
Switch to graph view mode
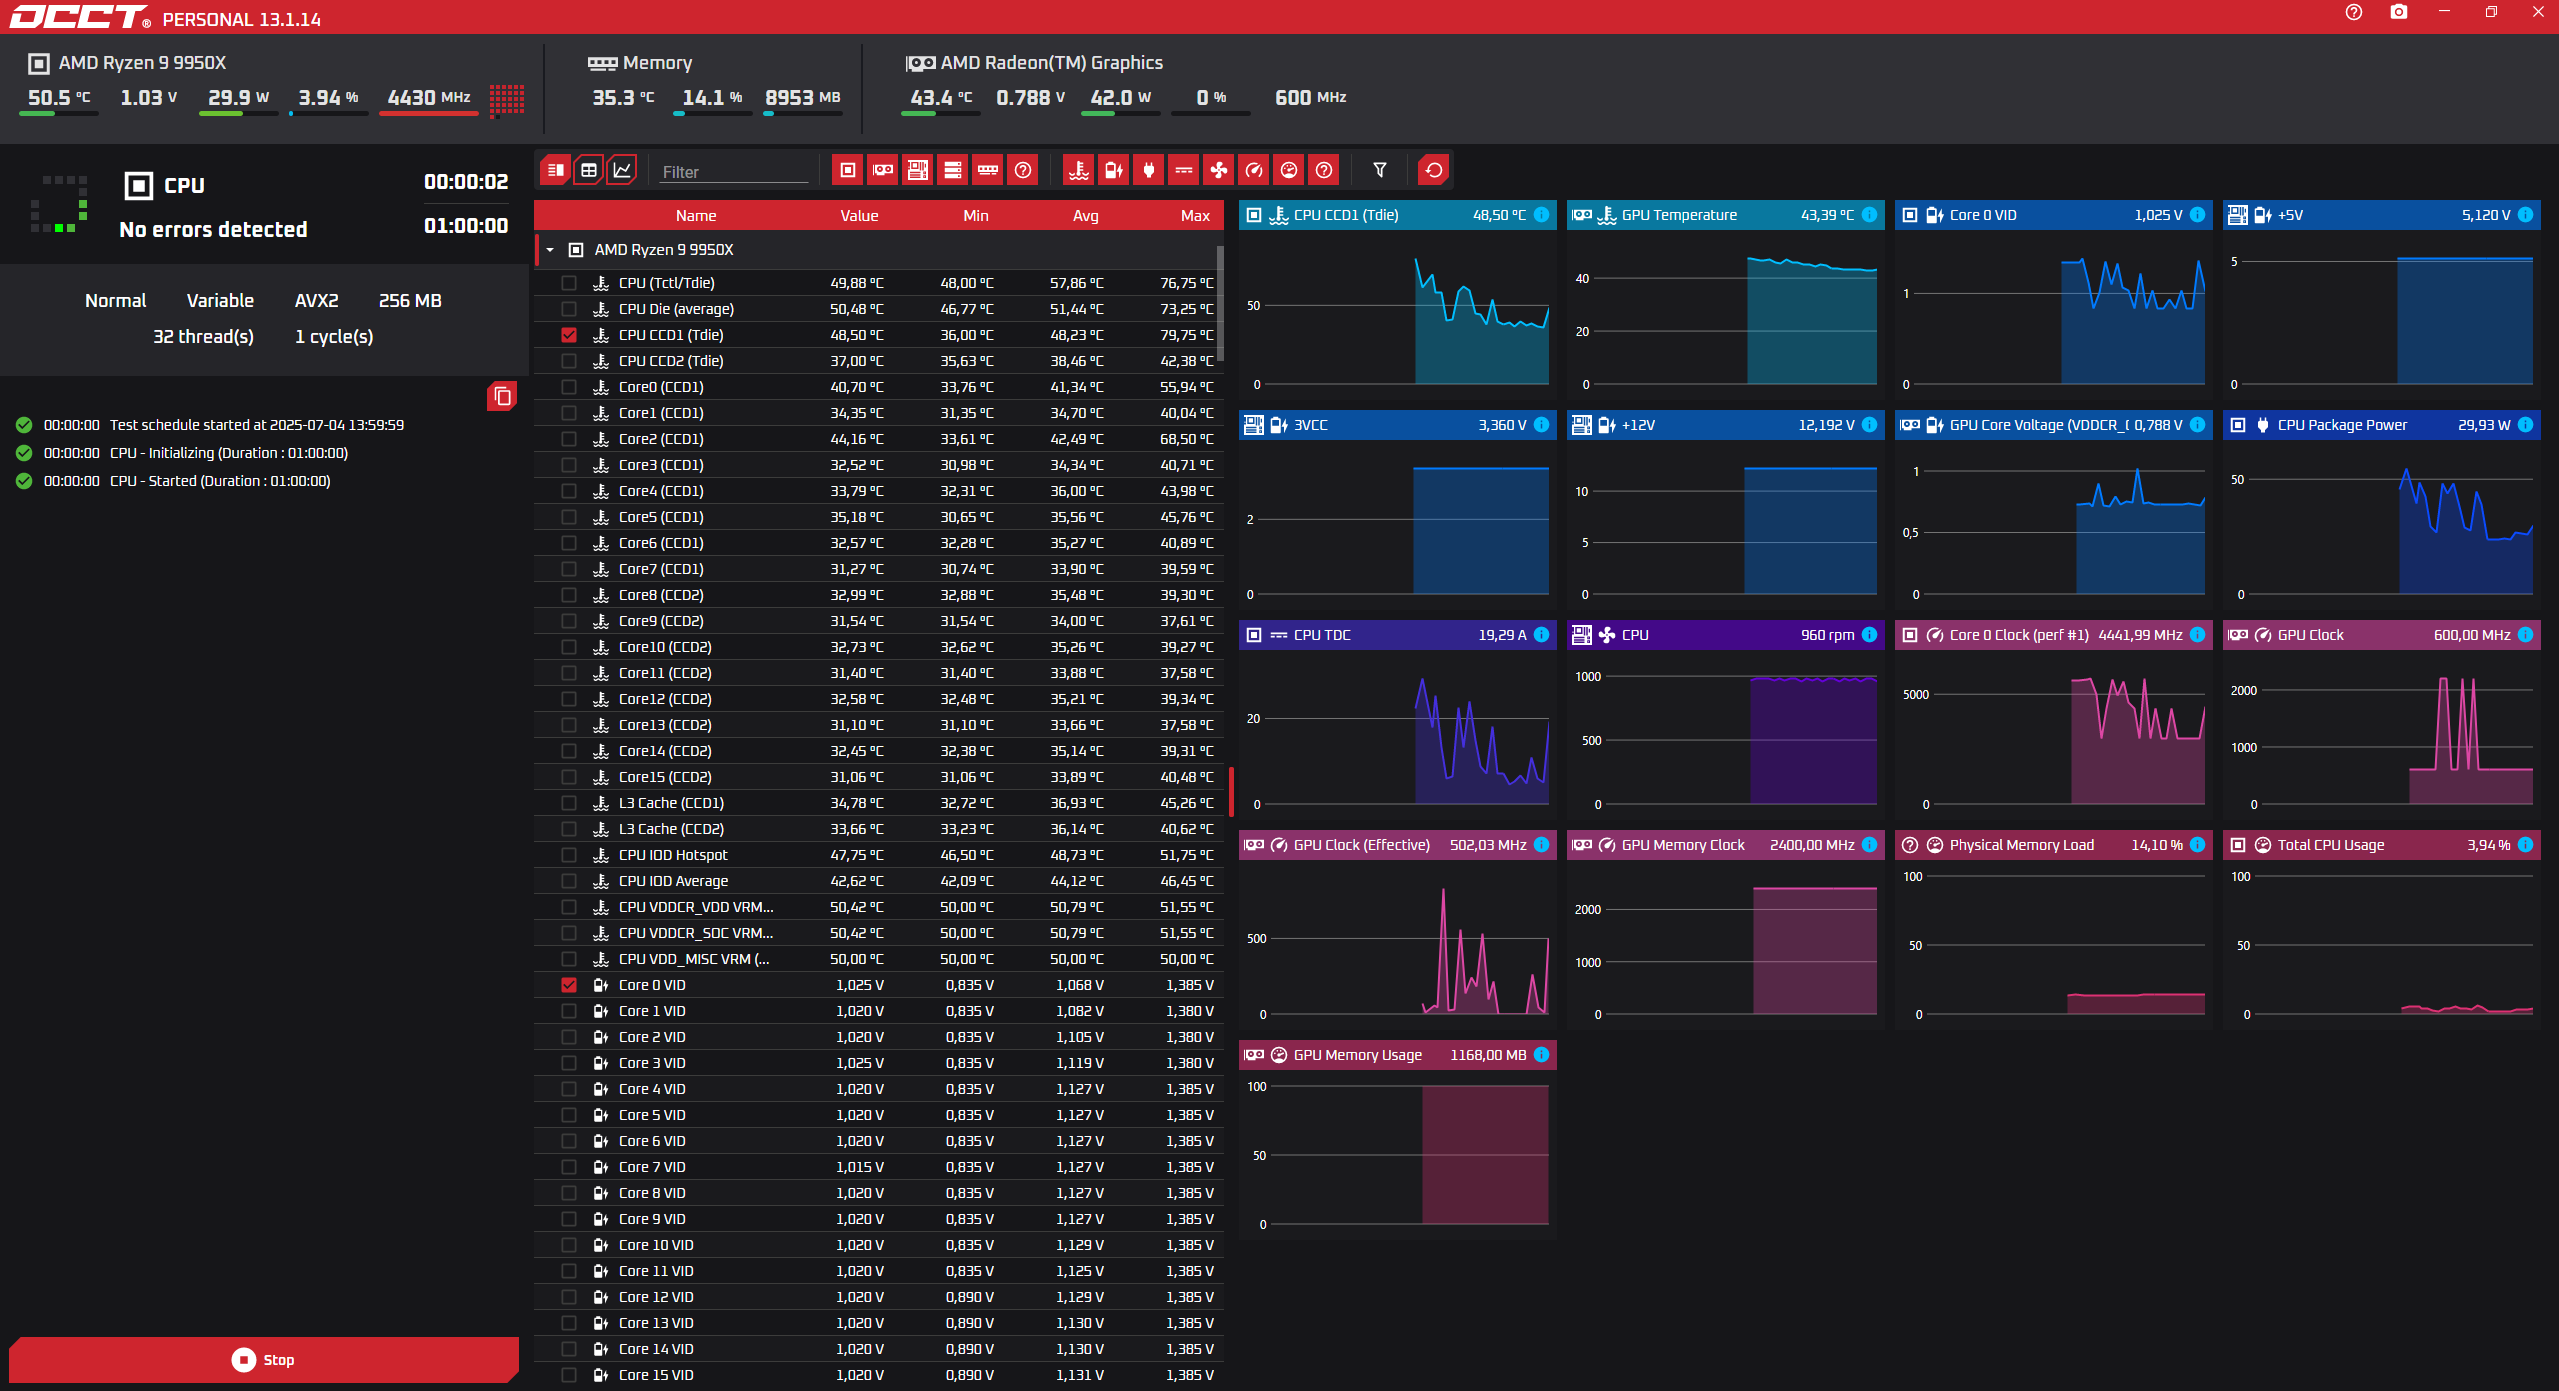622,170
